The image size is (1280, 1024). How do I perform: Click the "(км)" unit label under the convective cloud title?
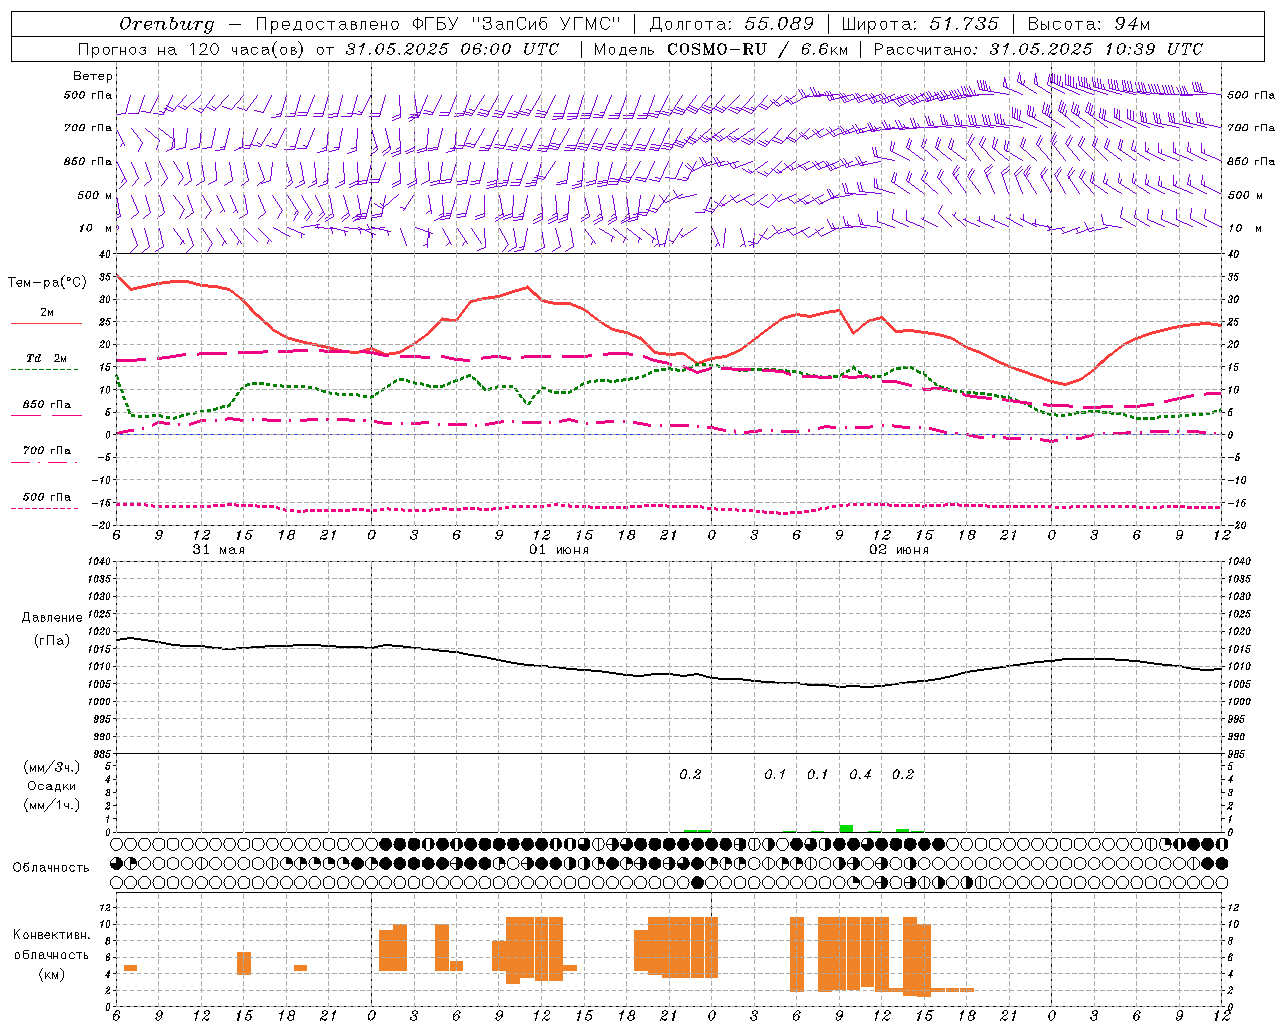52,973
